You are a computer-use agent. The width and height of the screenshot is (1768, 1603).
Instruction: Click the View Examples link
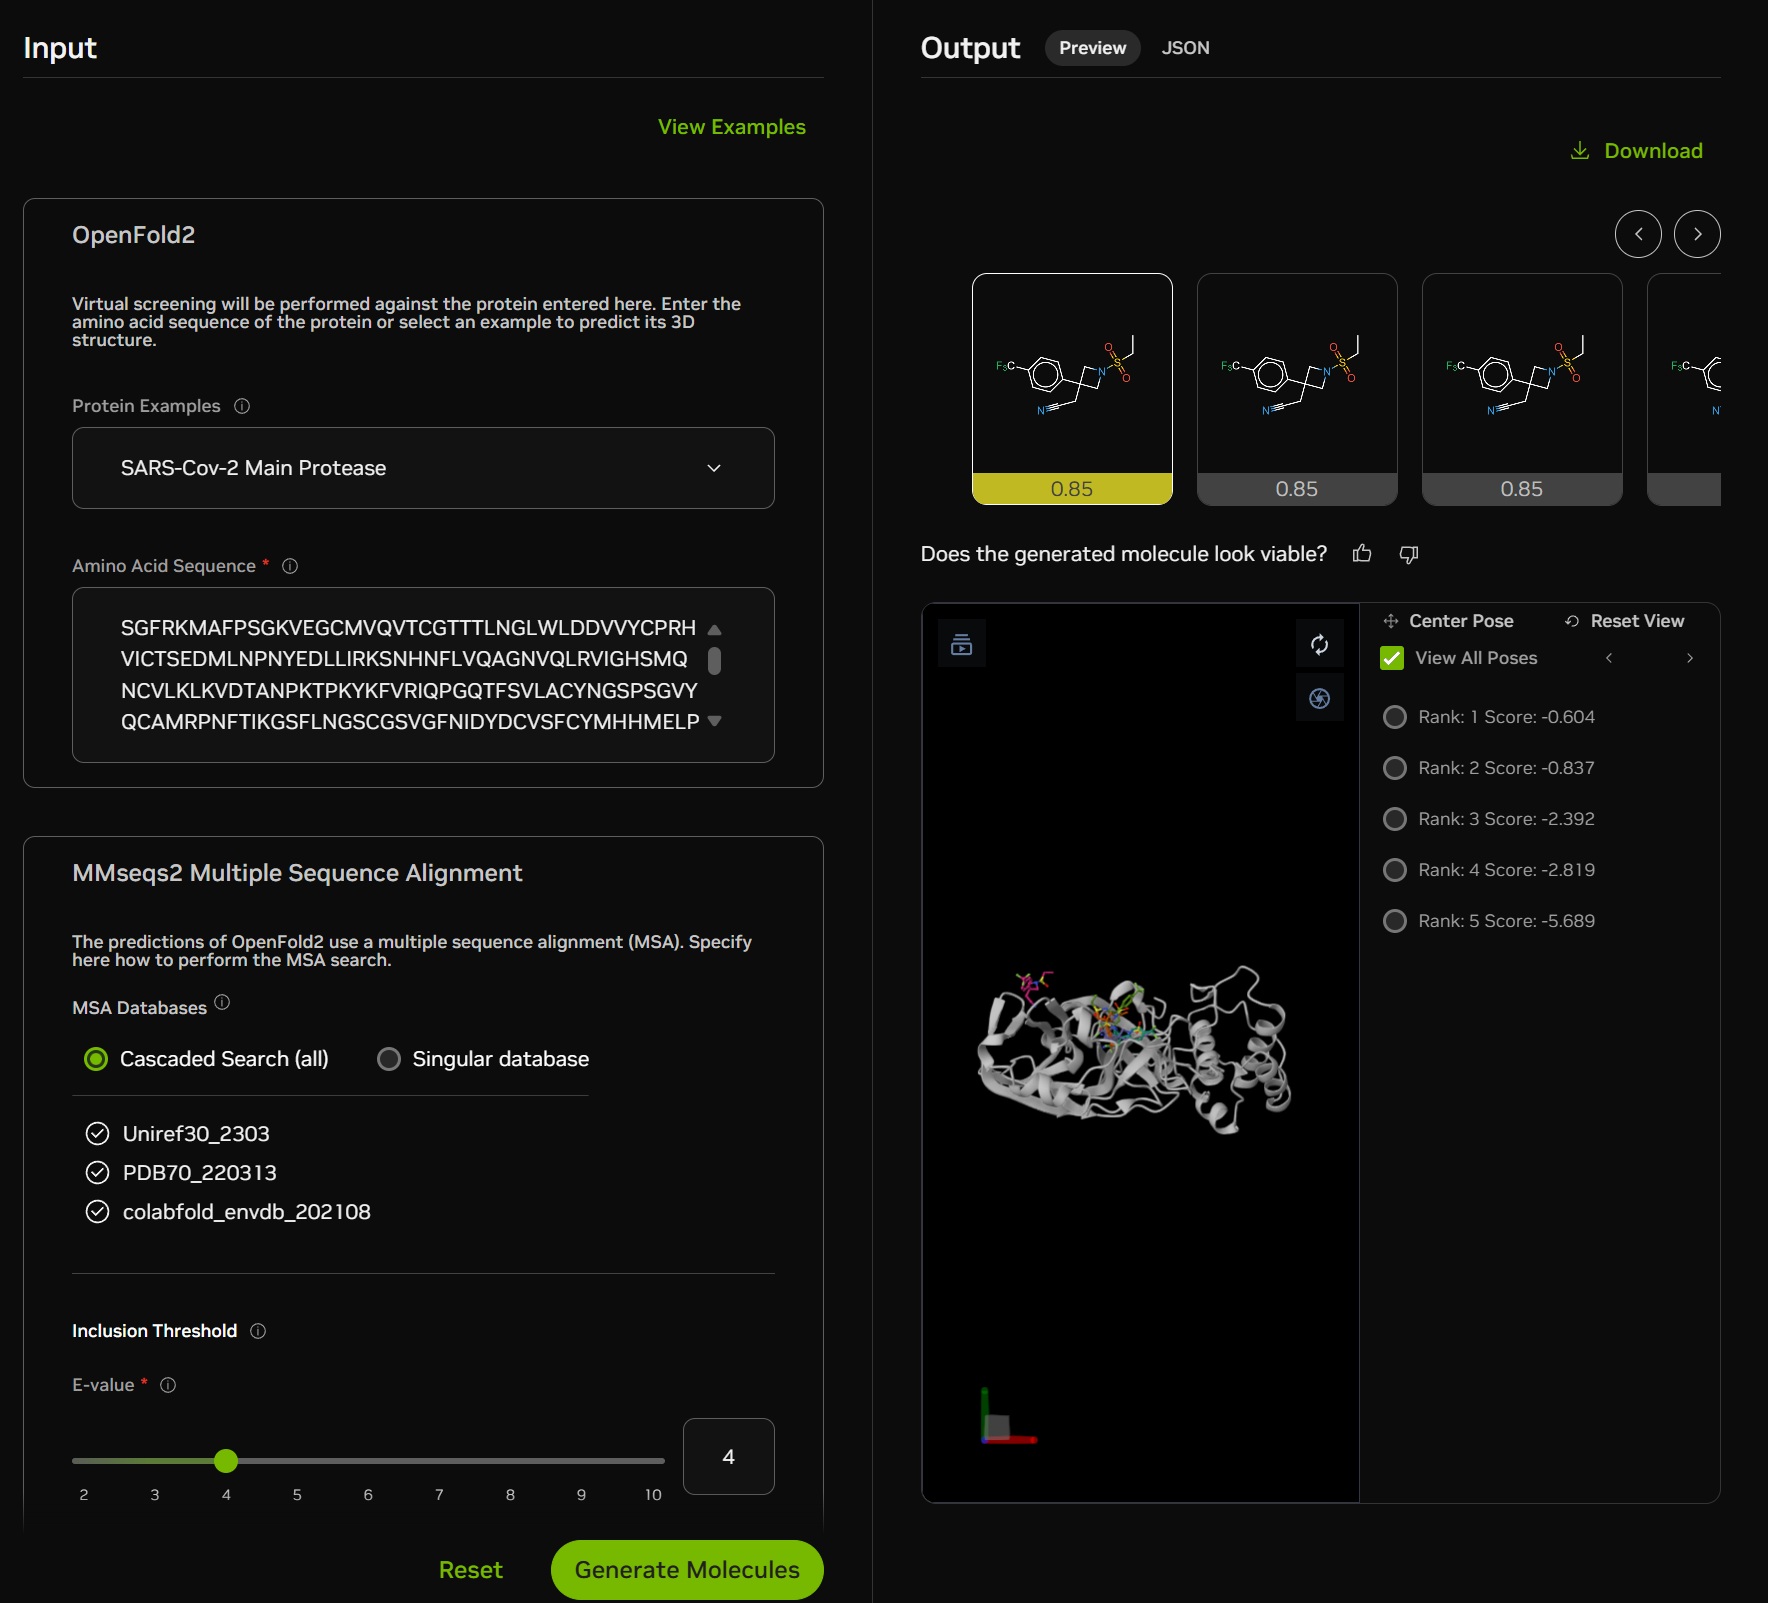(731, 127)
